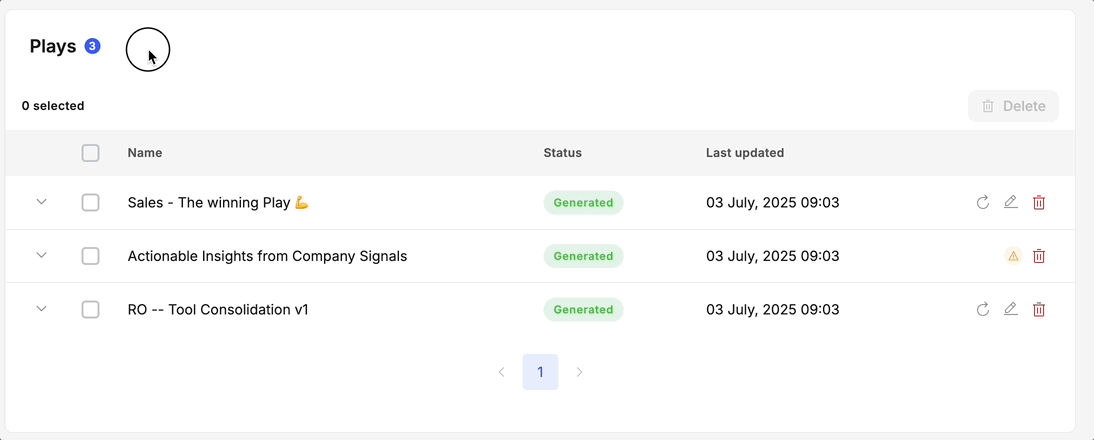The image size is (1094, 440).
Task: Open the Actionable Insights from Company Signals play
Action: click(x=267, y=256)
